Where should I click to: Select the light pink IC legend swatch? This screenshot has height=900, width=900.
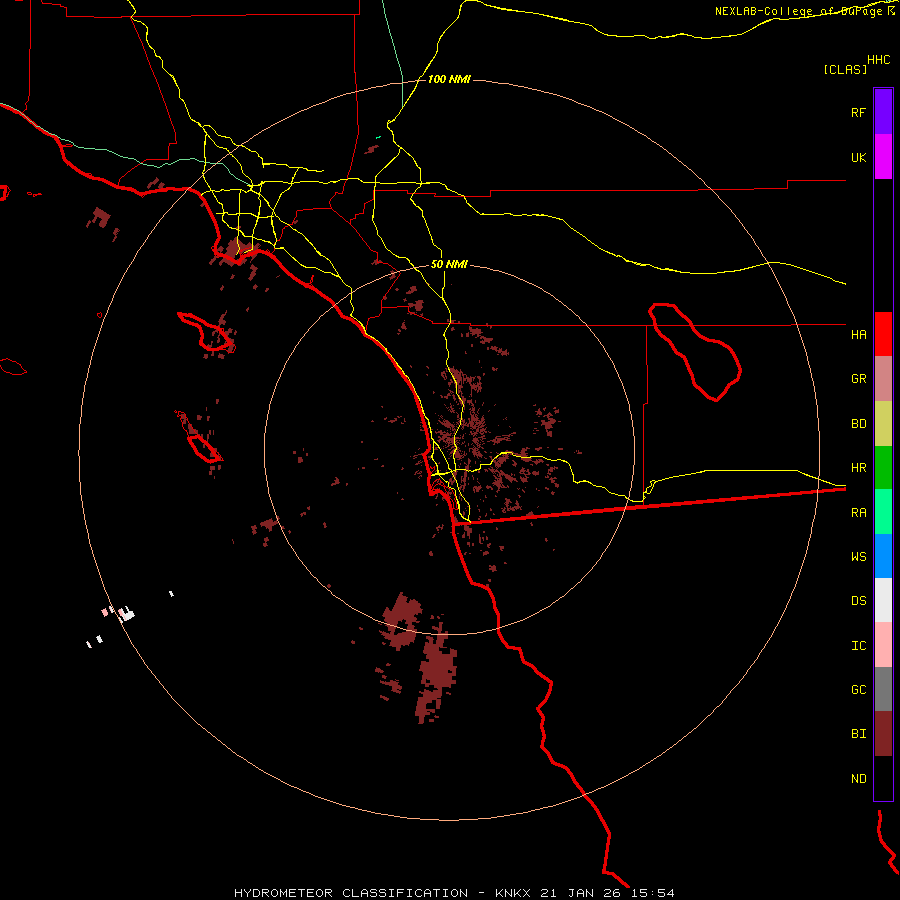(x=883, y=645)
